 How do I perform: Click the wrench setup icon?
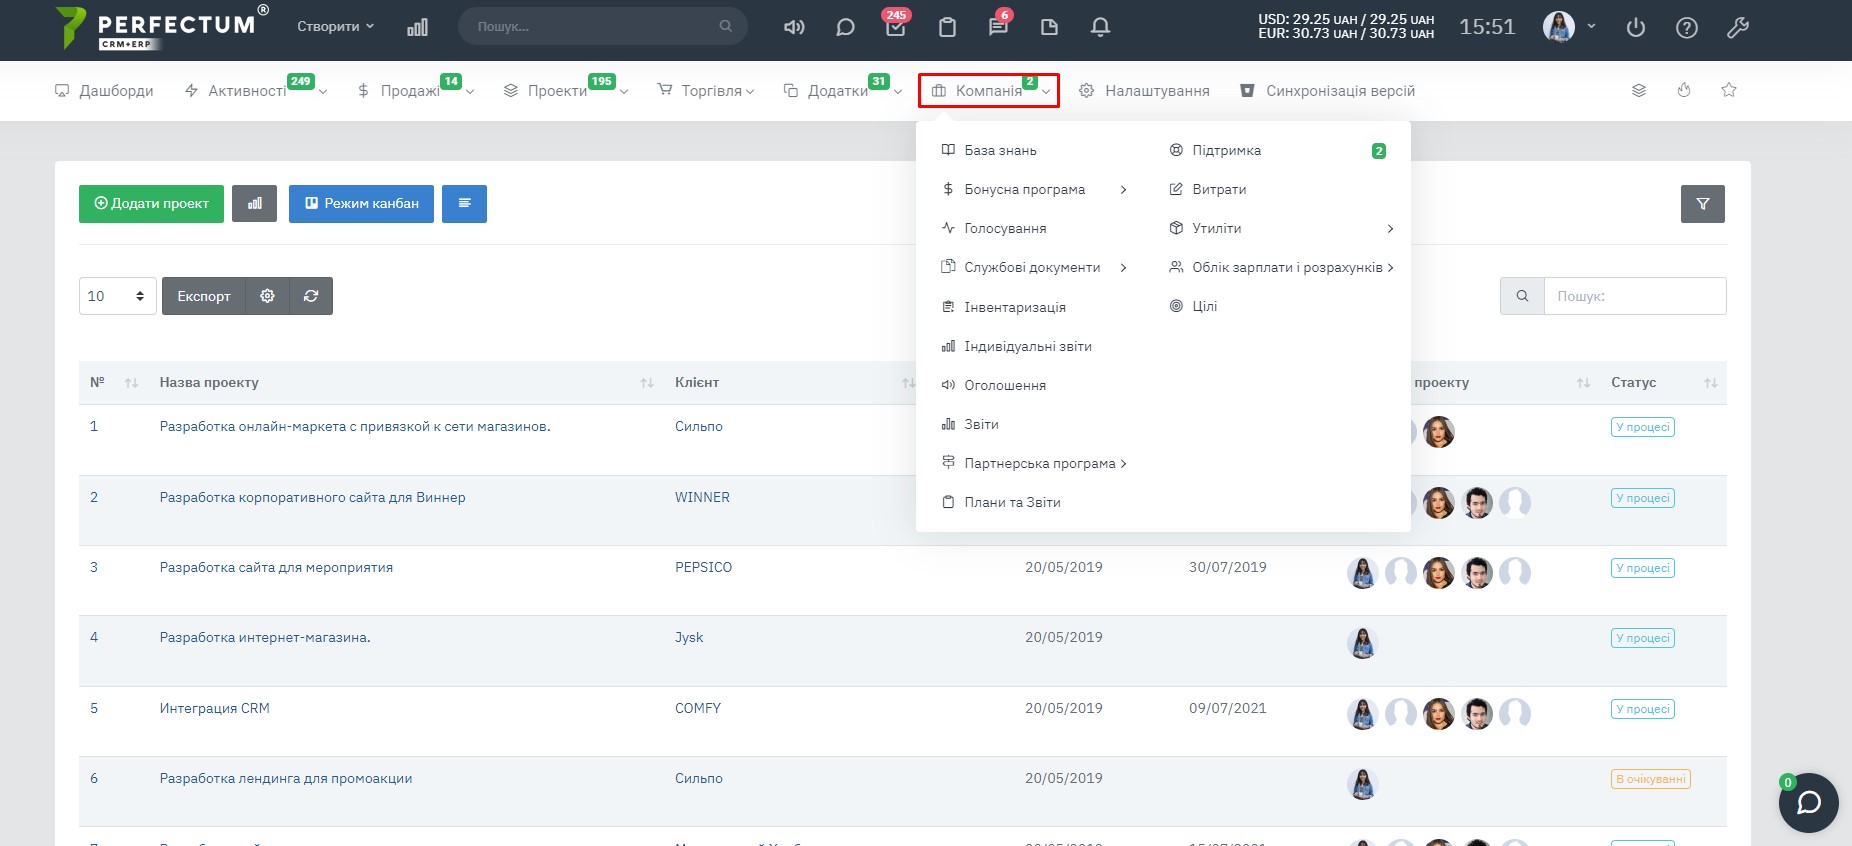click(x=1738, y=28)
